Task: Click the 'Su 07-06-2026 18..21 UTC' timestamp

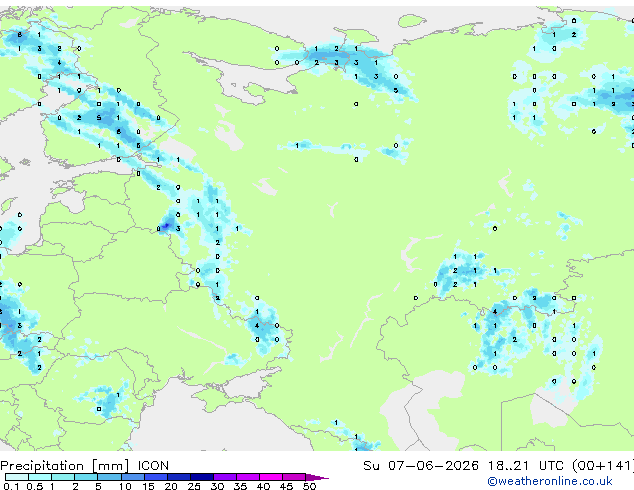Action: click(x=463, y=466)
